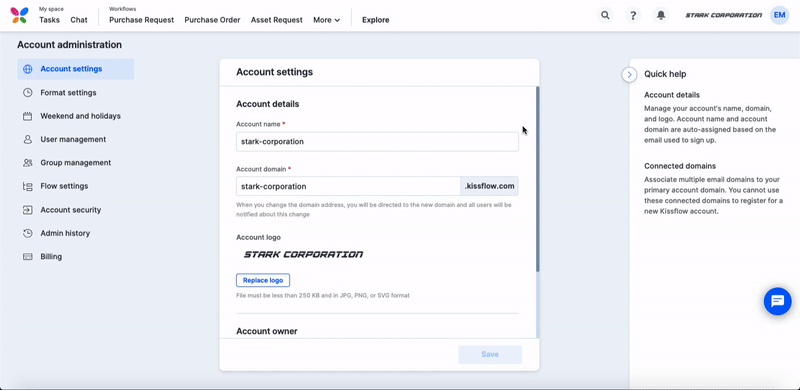800x390 pixels.
Task: Click into the Account name field
Action: click(377, 141)
